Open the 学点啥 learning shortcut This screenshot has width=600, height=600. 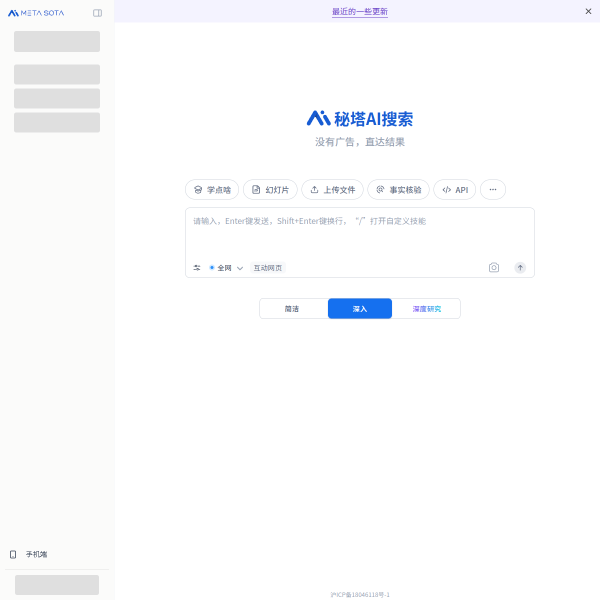tap(212, 190)
